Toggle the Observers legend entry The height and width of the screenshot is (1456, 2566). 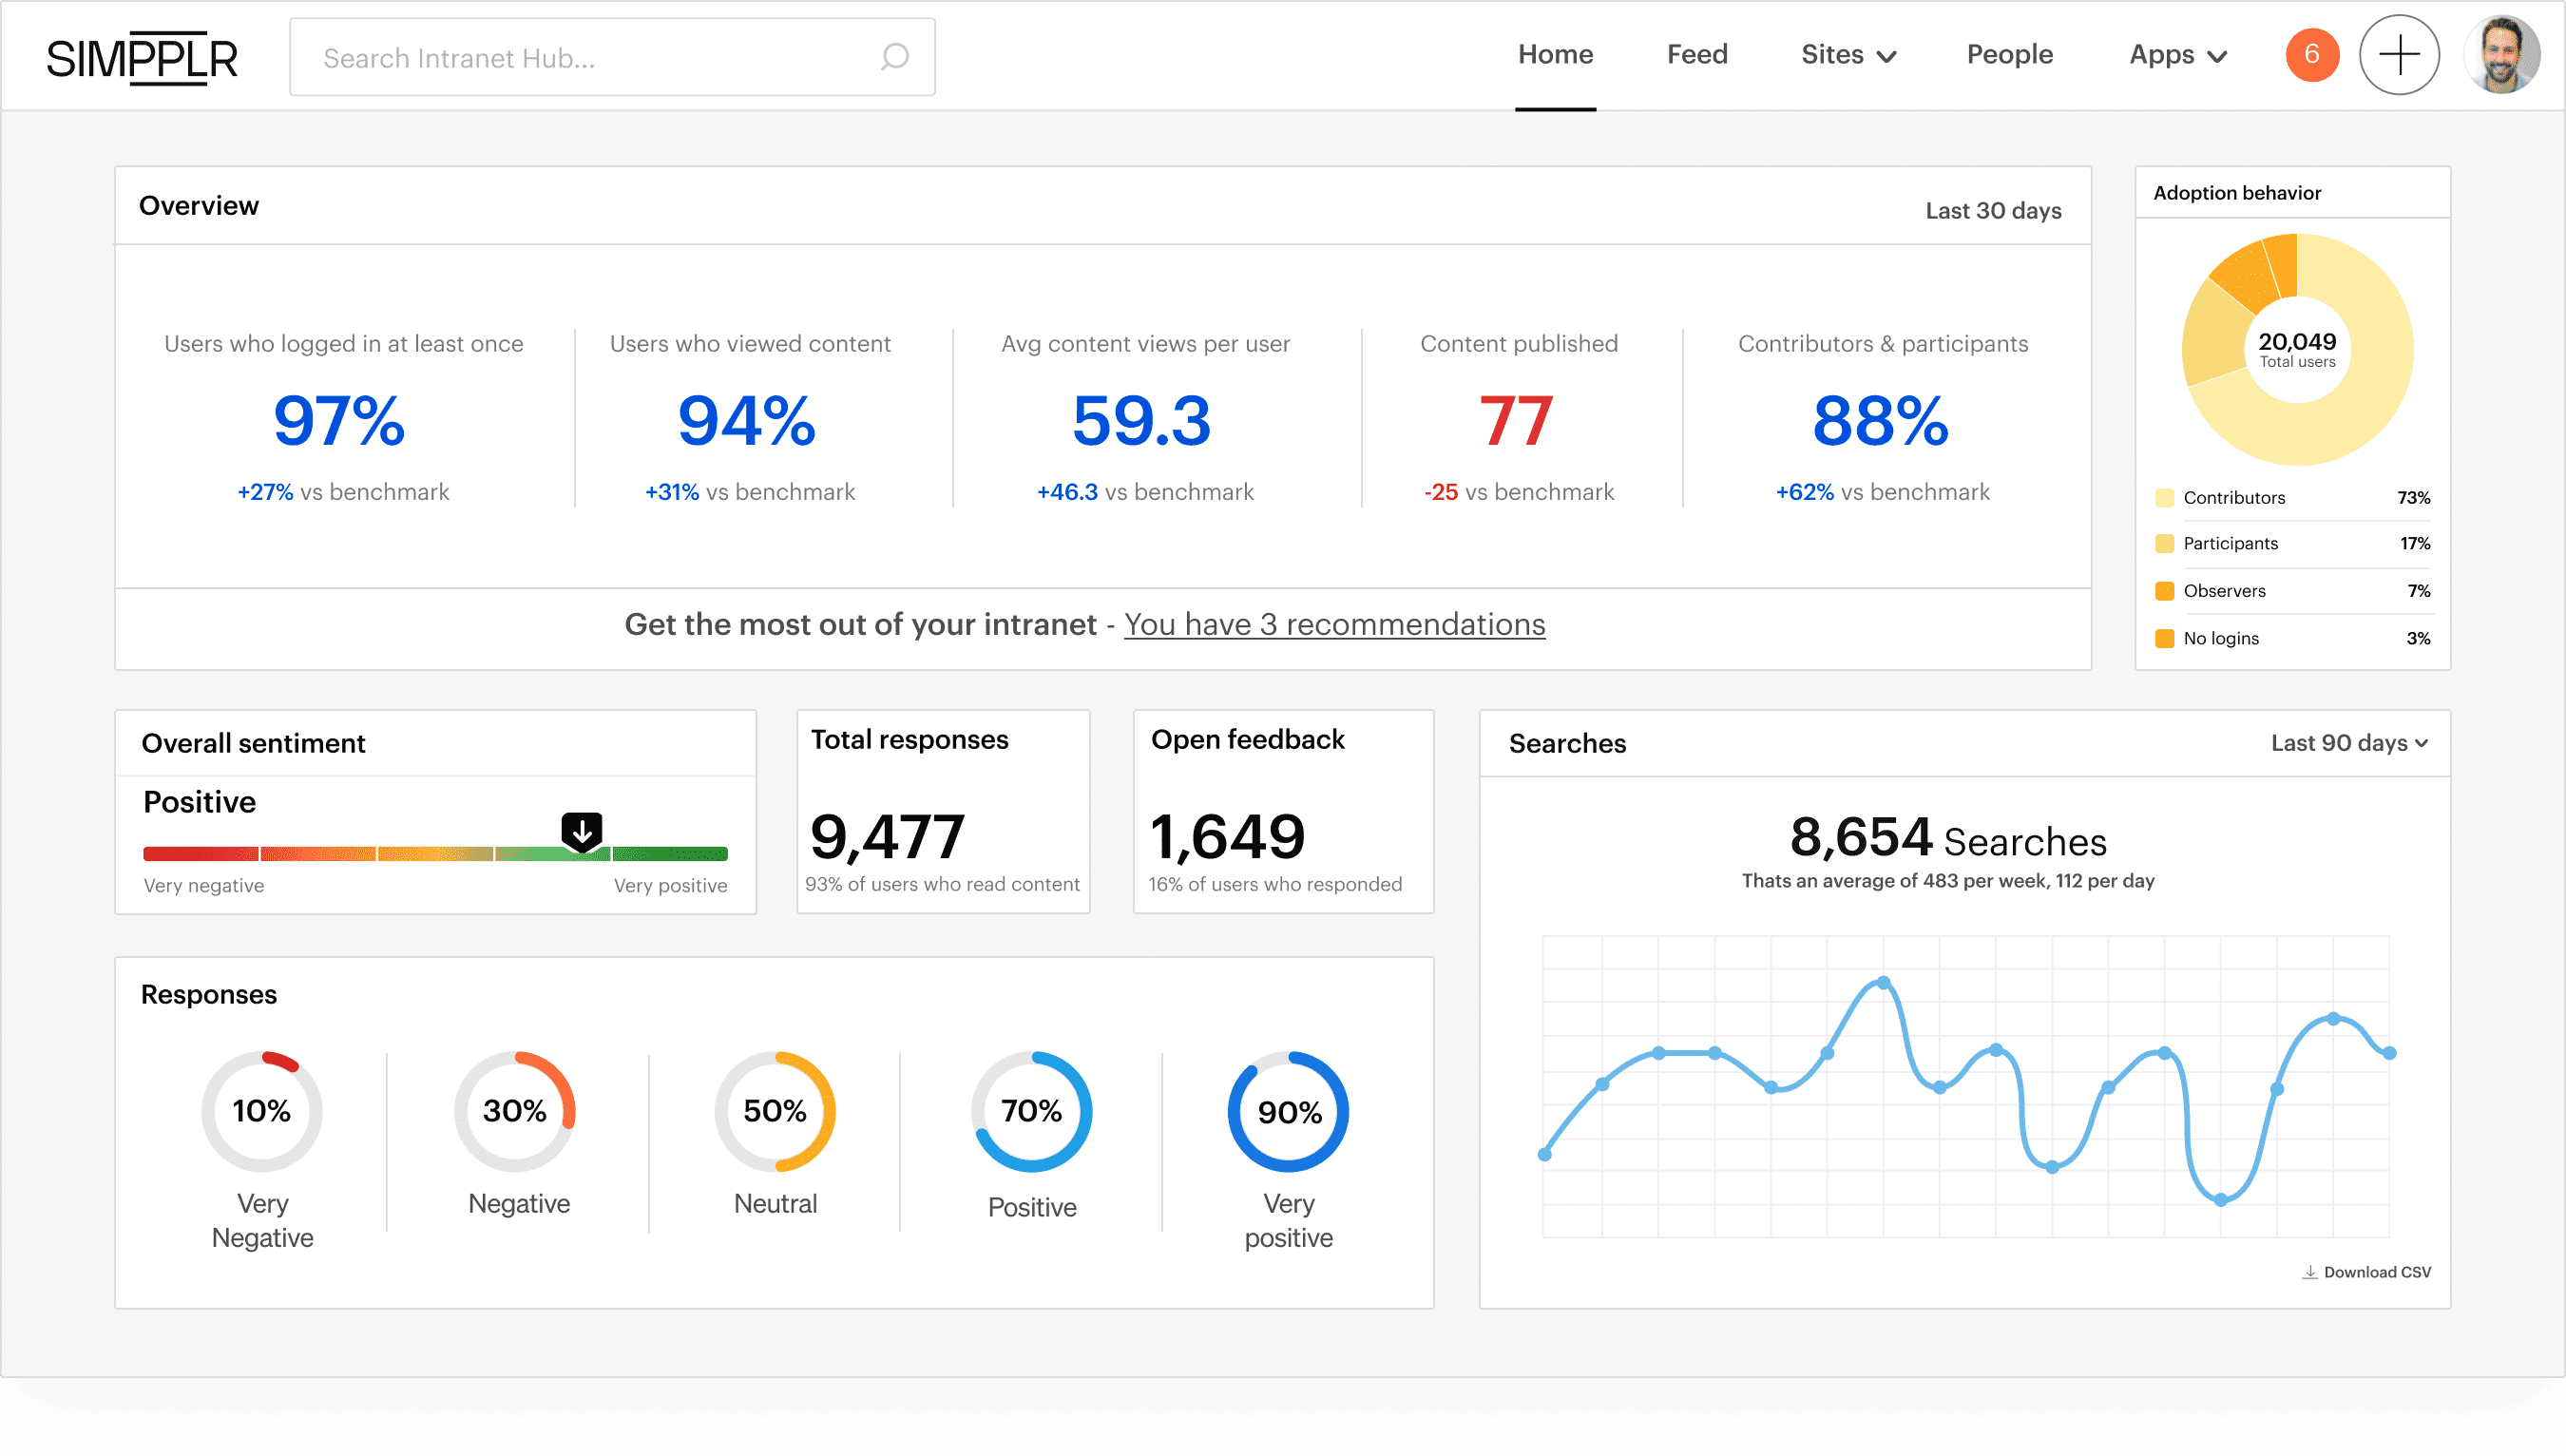2225,590
